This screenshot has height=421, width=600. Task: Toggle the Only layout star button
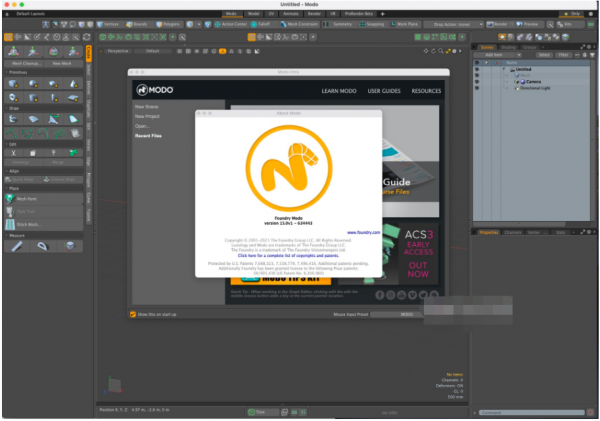tap(572, 14)
